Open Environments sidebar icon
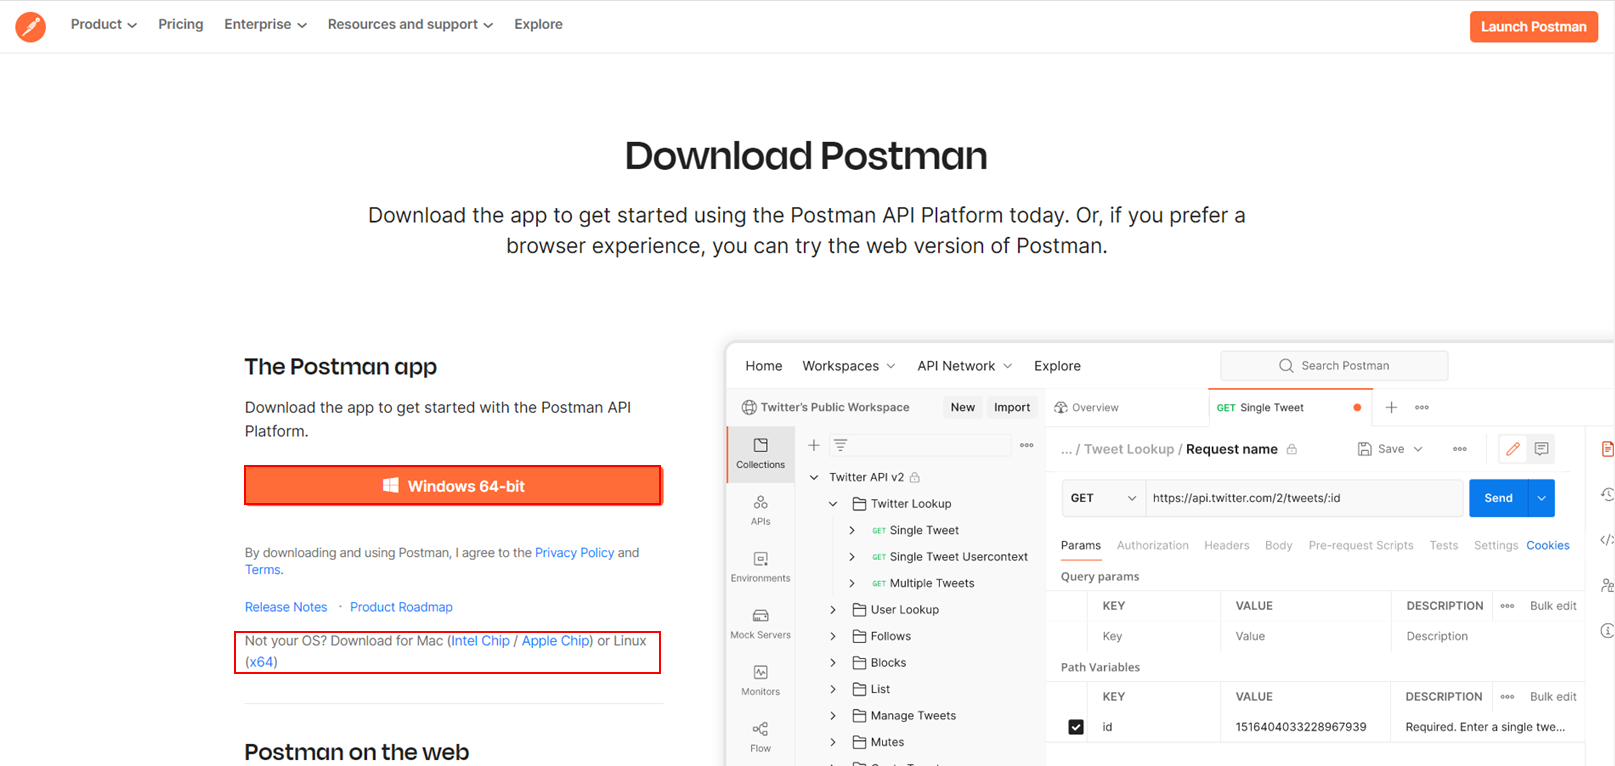This screenshot has height=766, width=1615. 760,567
